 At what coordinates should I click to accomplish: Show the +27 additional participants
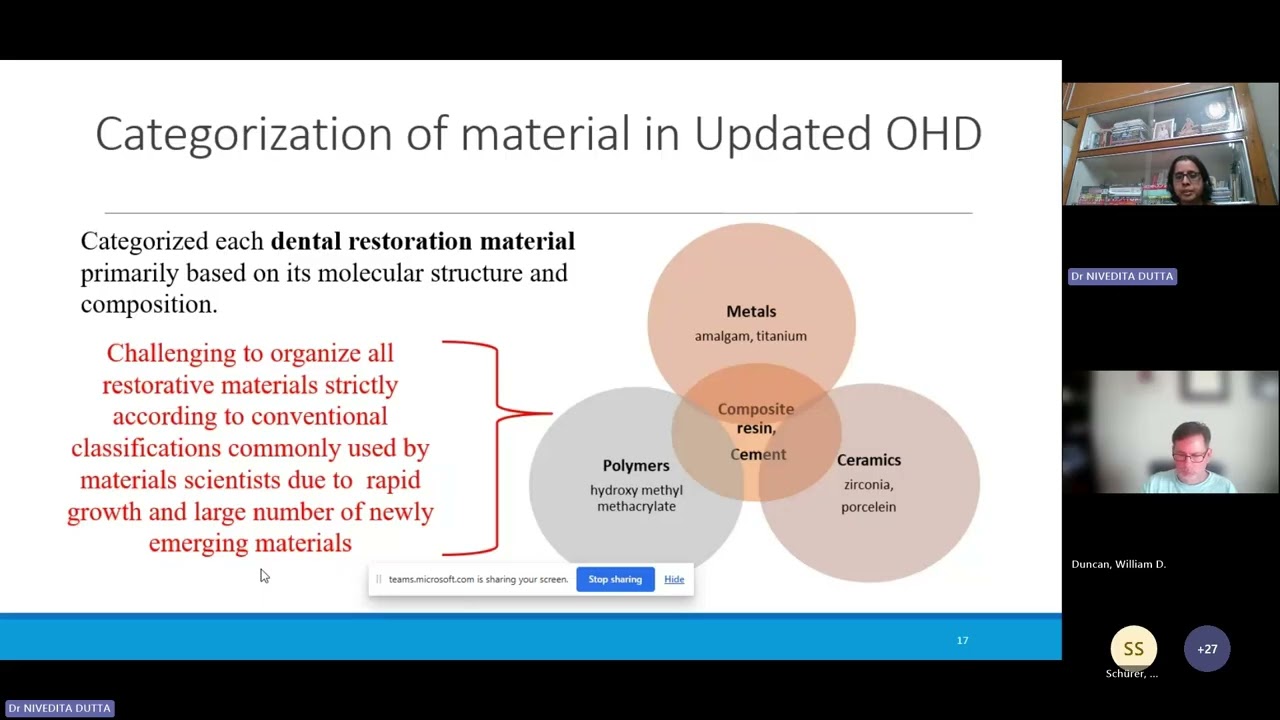pos(1207,649)
